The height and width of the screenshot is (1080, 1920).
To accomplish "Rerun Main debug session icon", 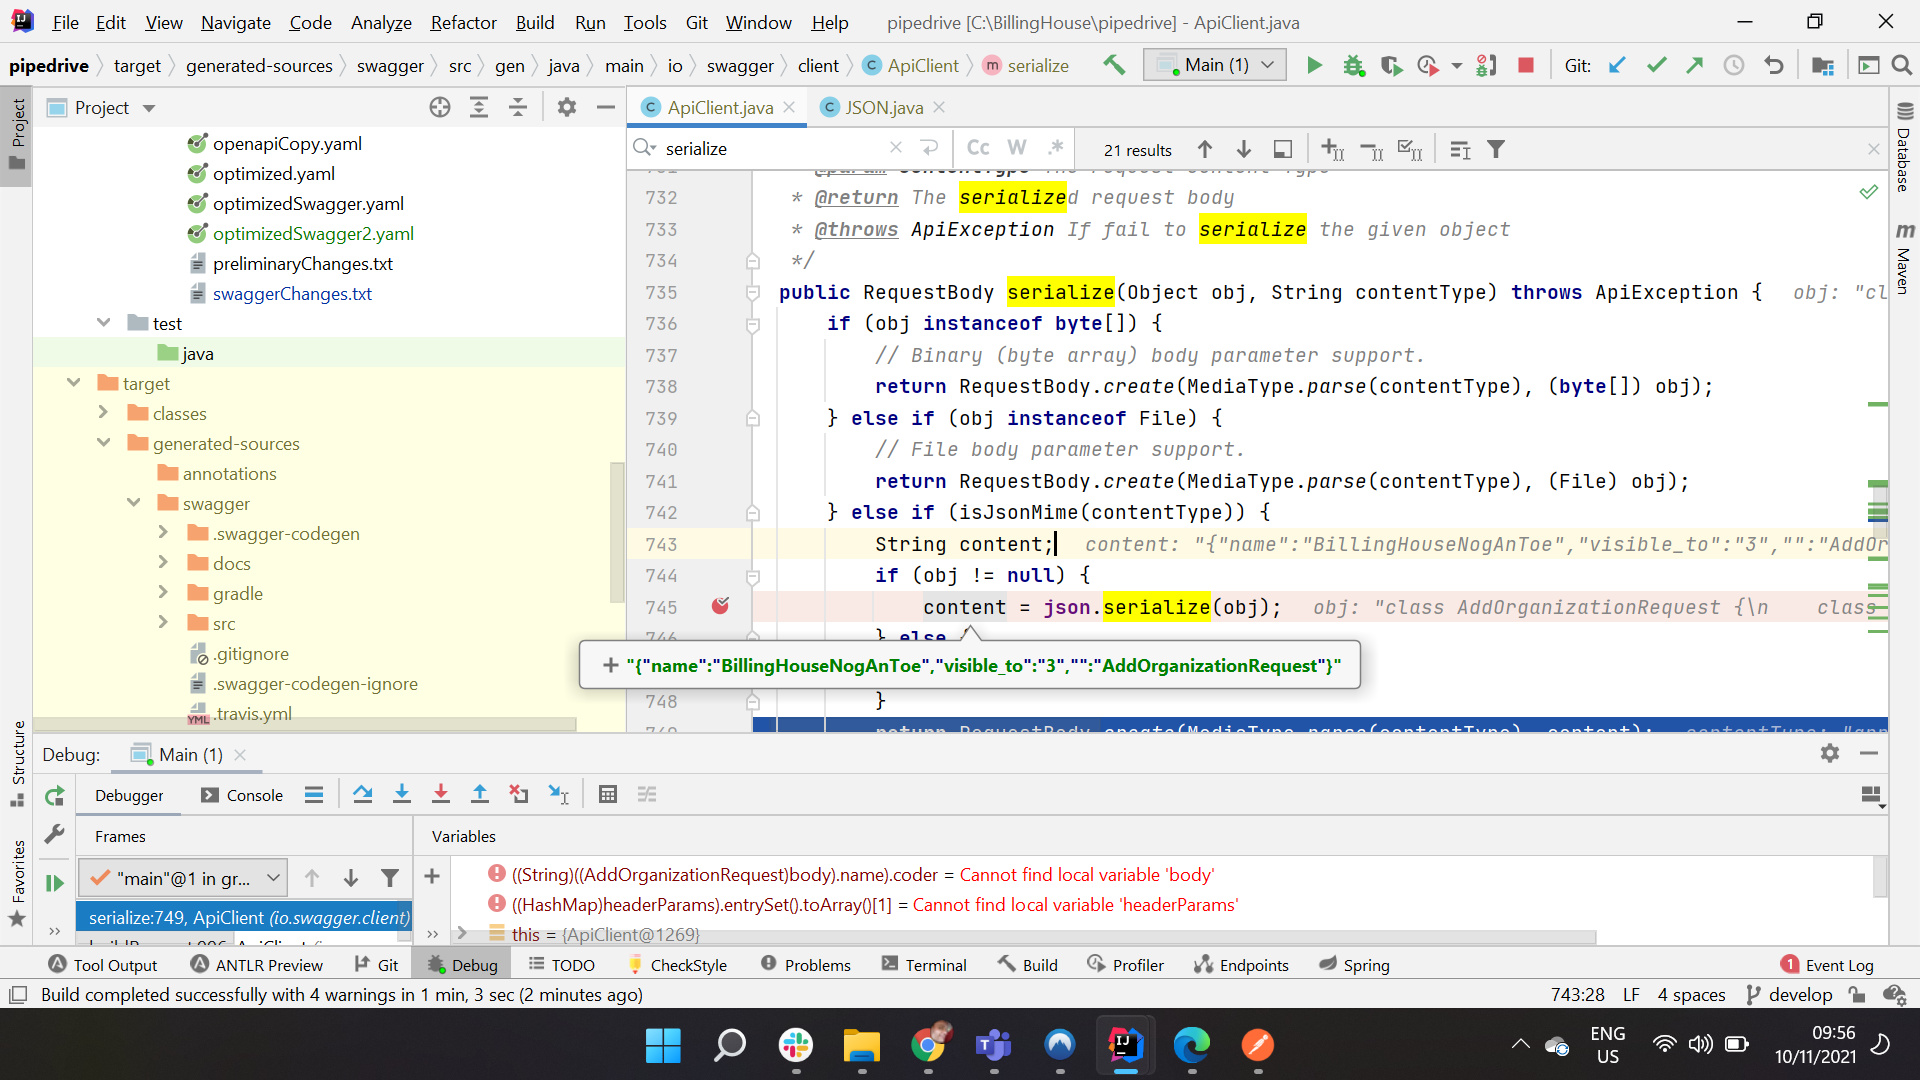I will point(55,796).
